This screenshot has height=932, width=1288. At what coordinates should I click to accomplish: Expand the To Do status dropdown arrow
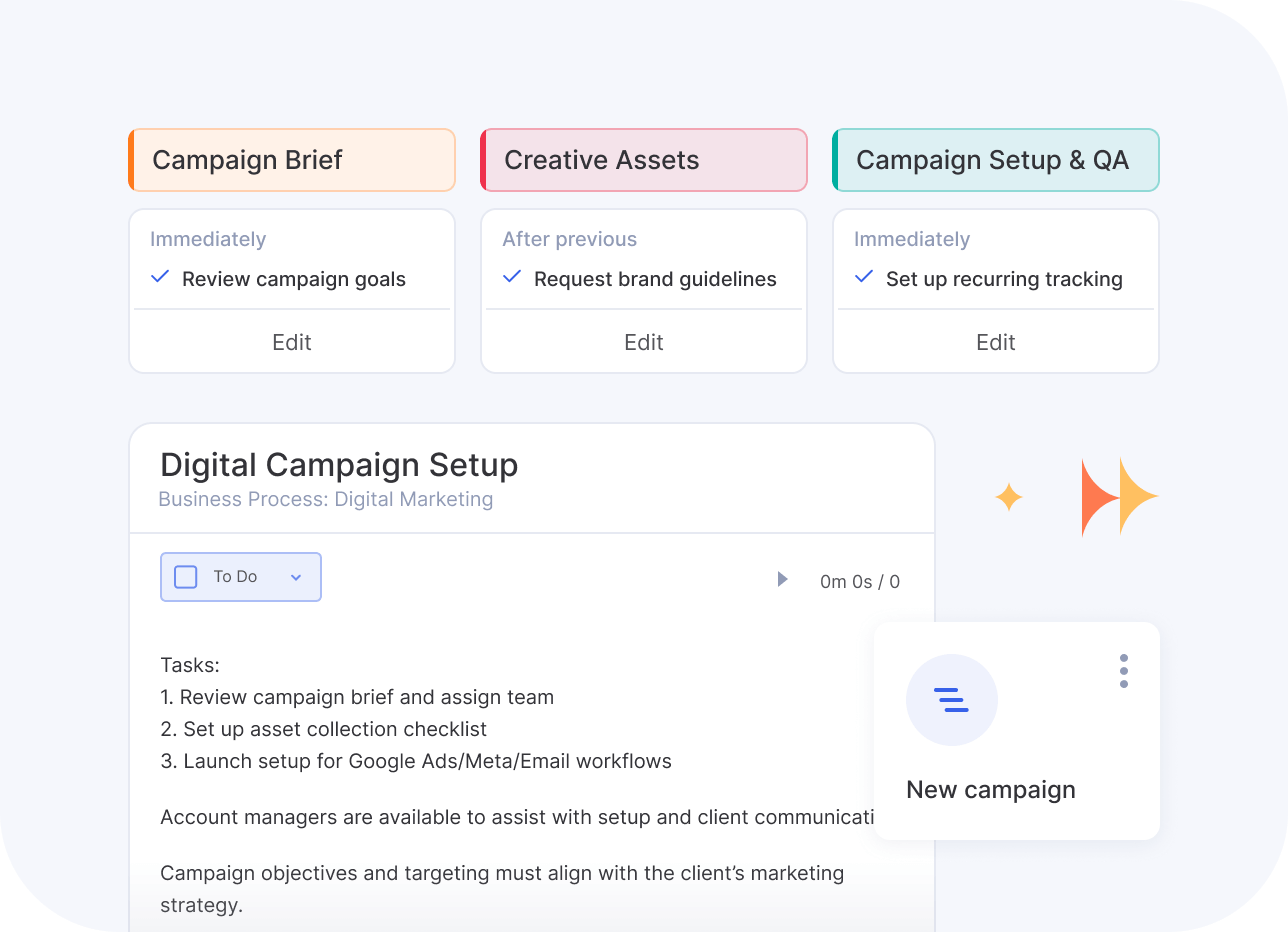[295, 577]
